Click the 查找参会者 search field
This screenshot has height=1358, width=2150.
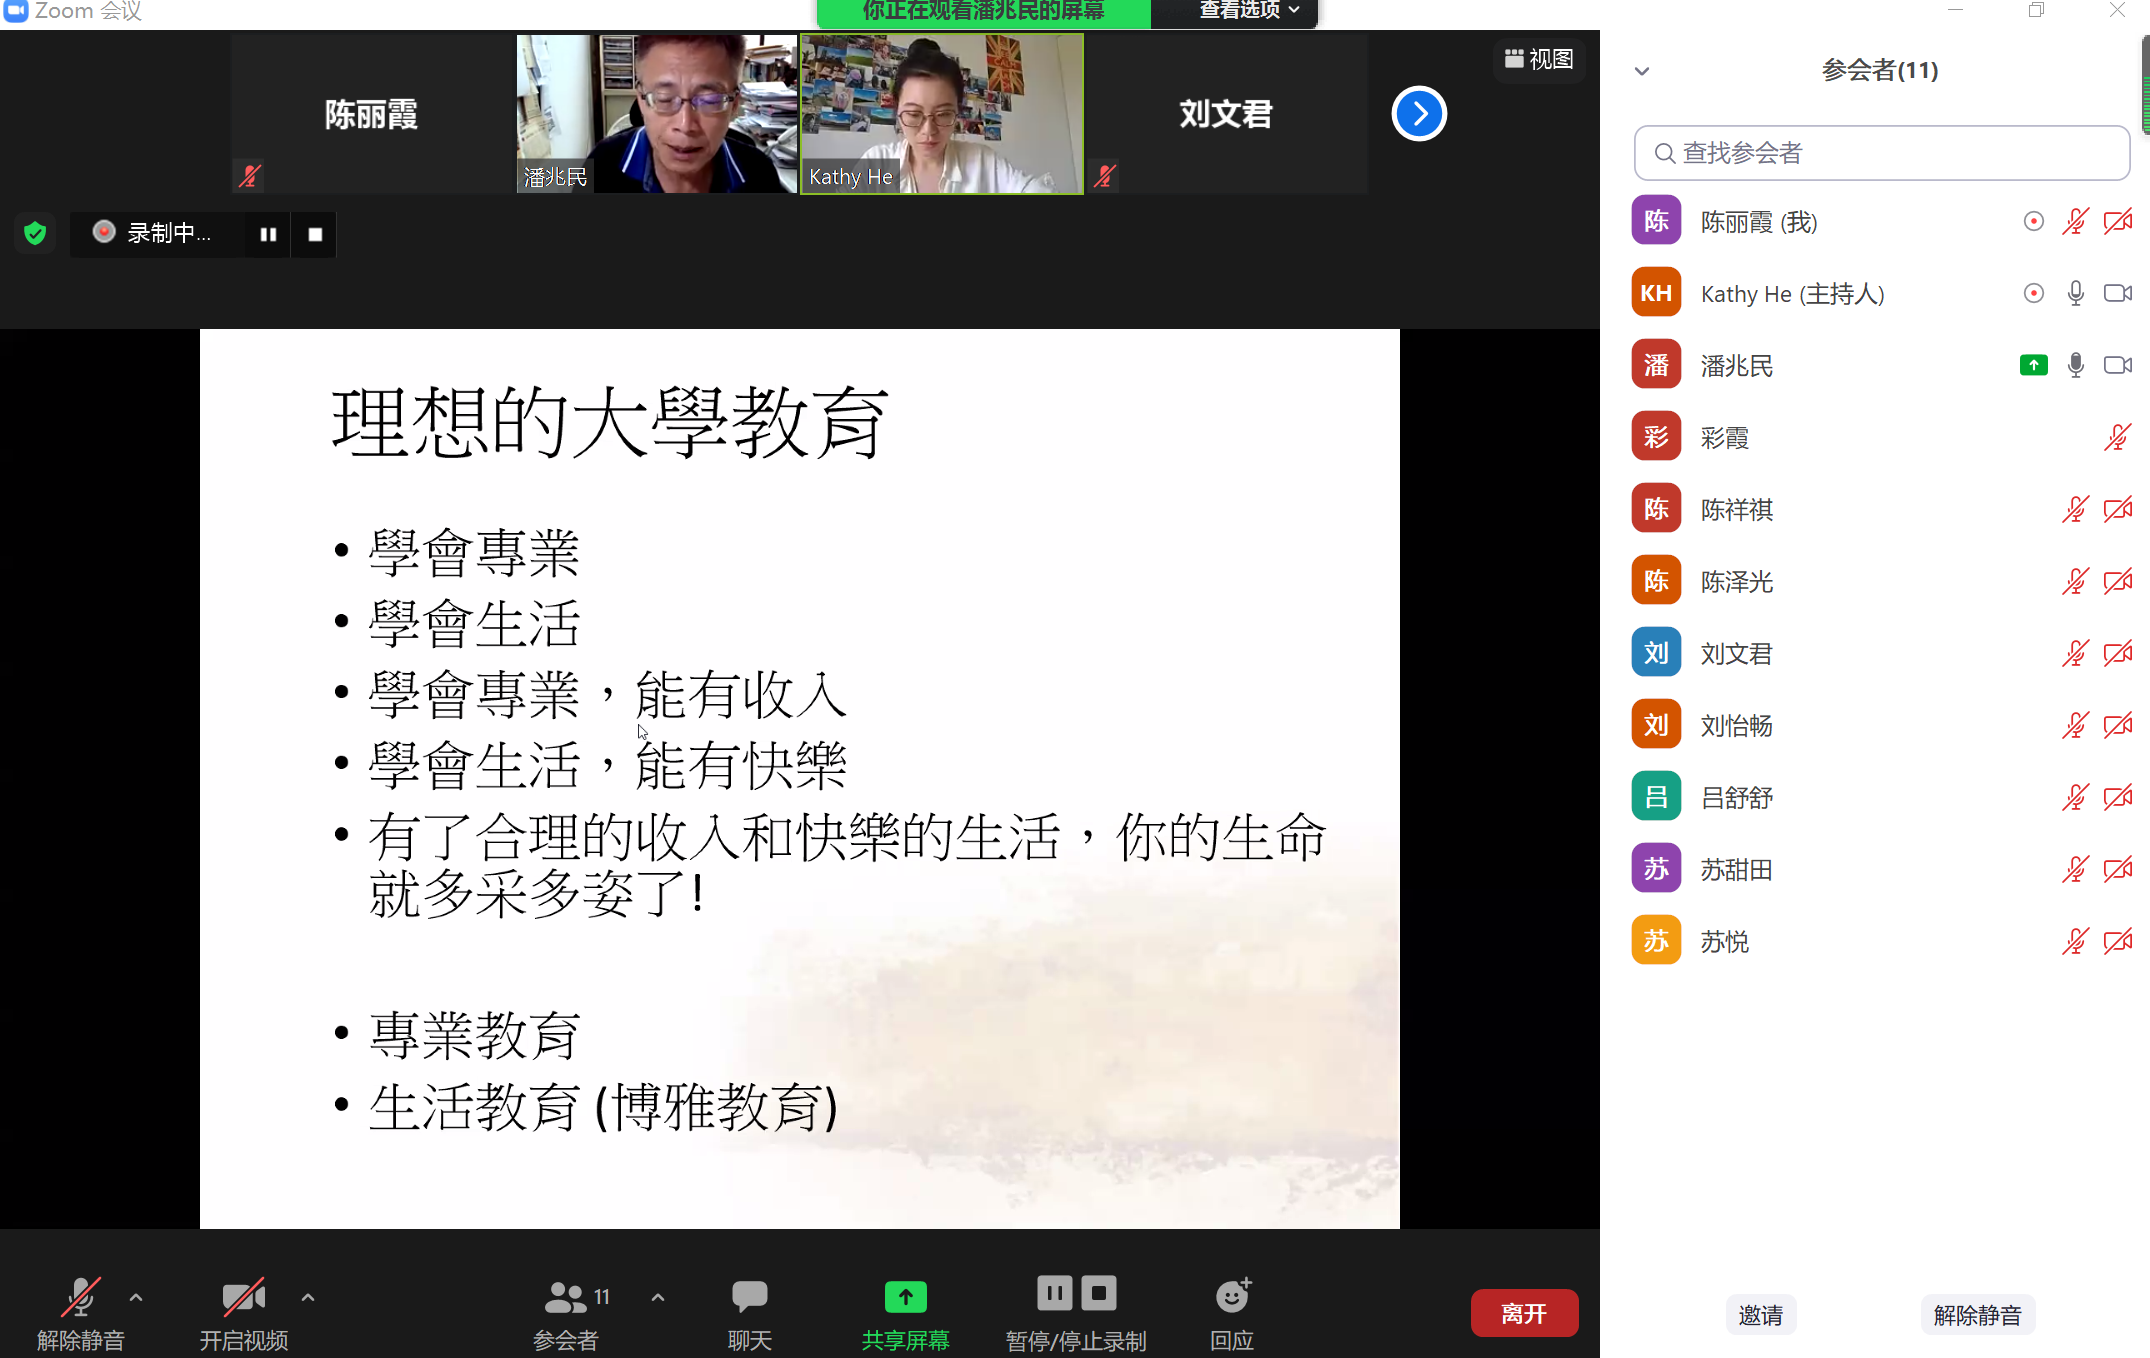(1881, 153)
